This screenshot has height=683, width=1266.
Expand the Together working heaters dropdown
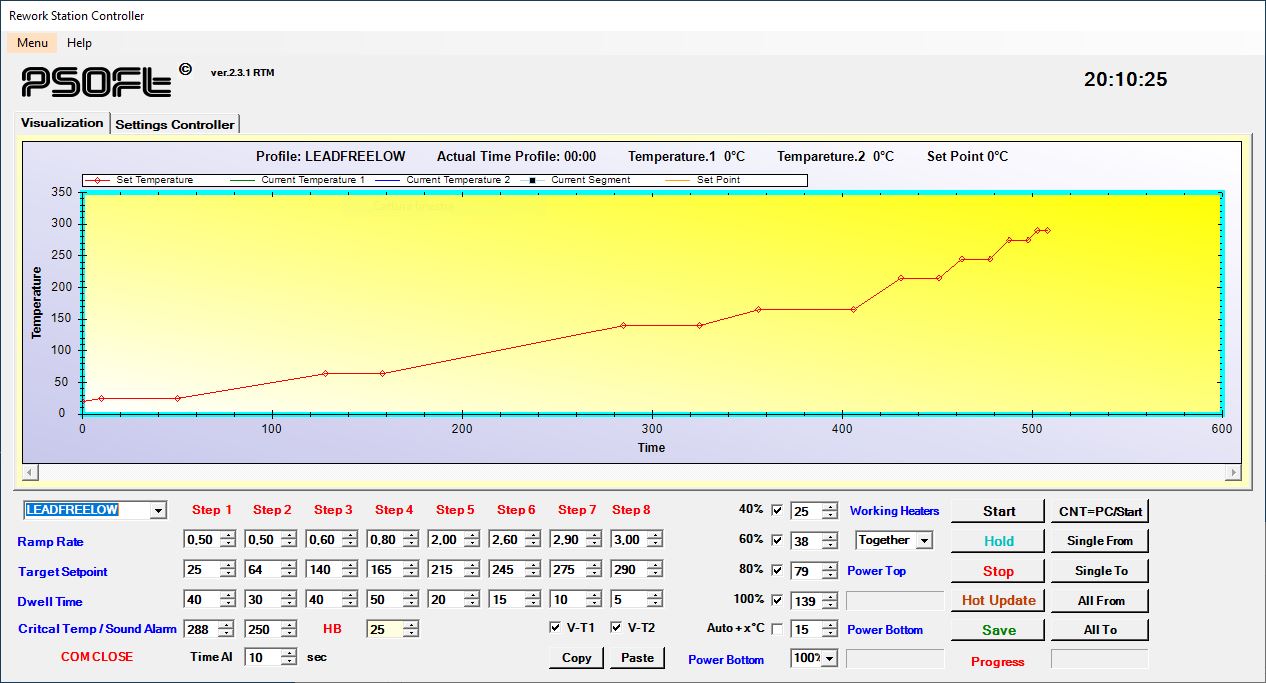tap(924, 541)
